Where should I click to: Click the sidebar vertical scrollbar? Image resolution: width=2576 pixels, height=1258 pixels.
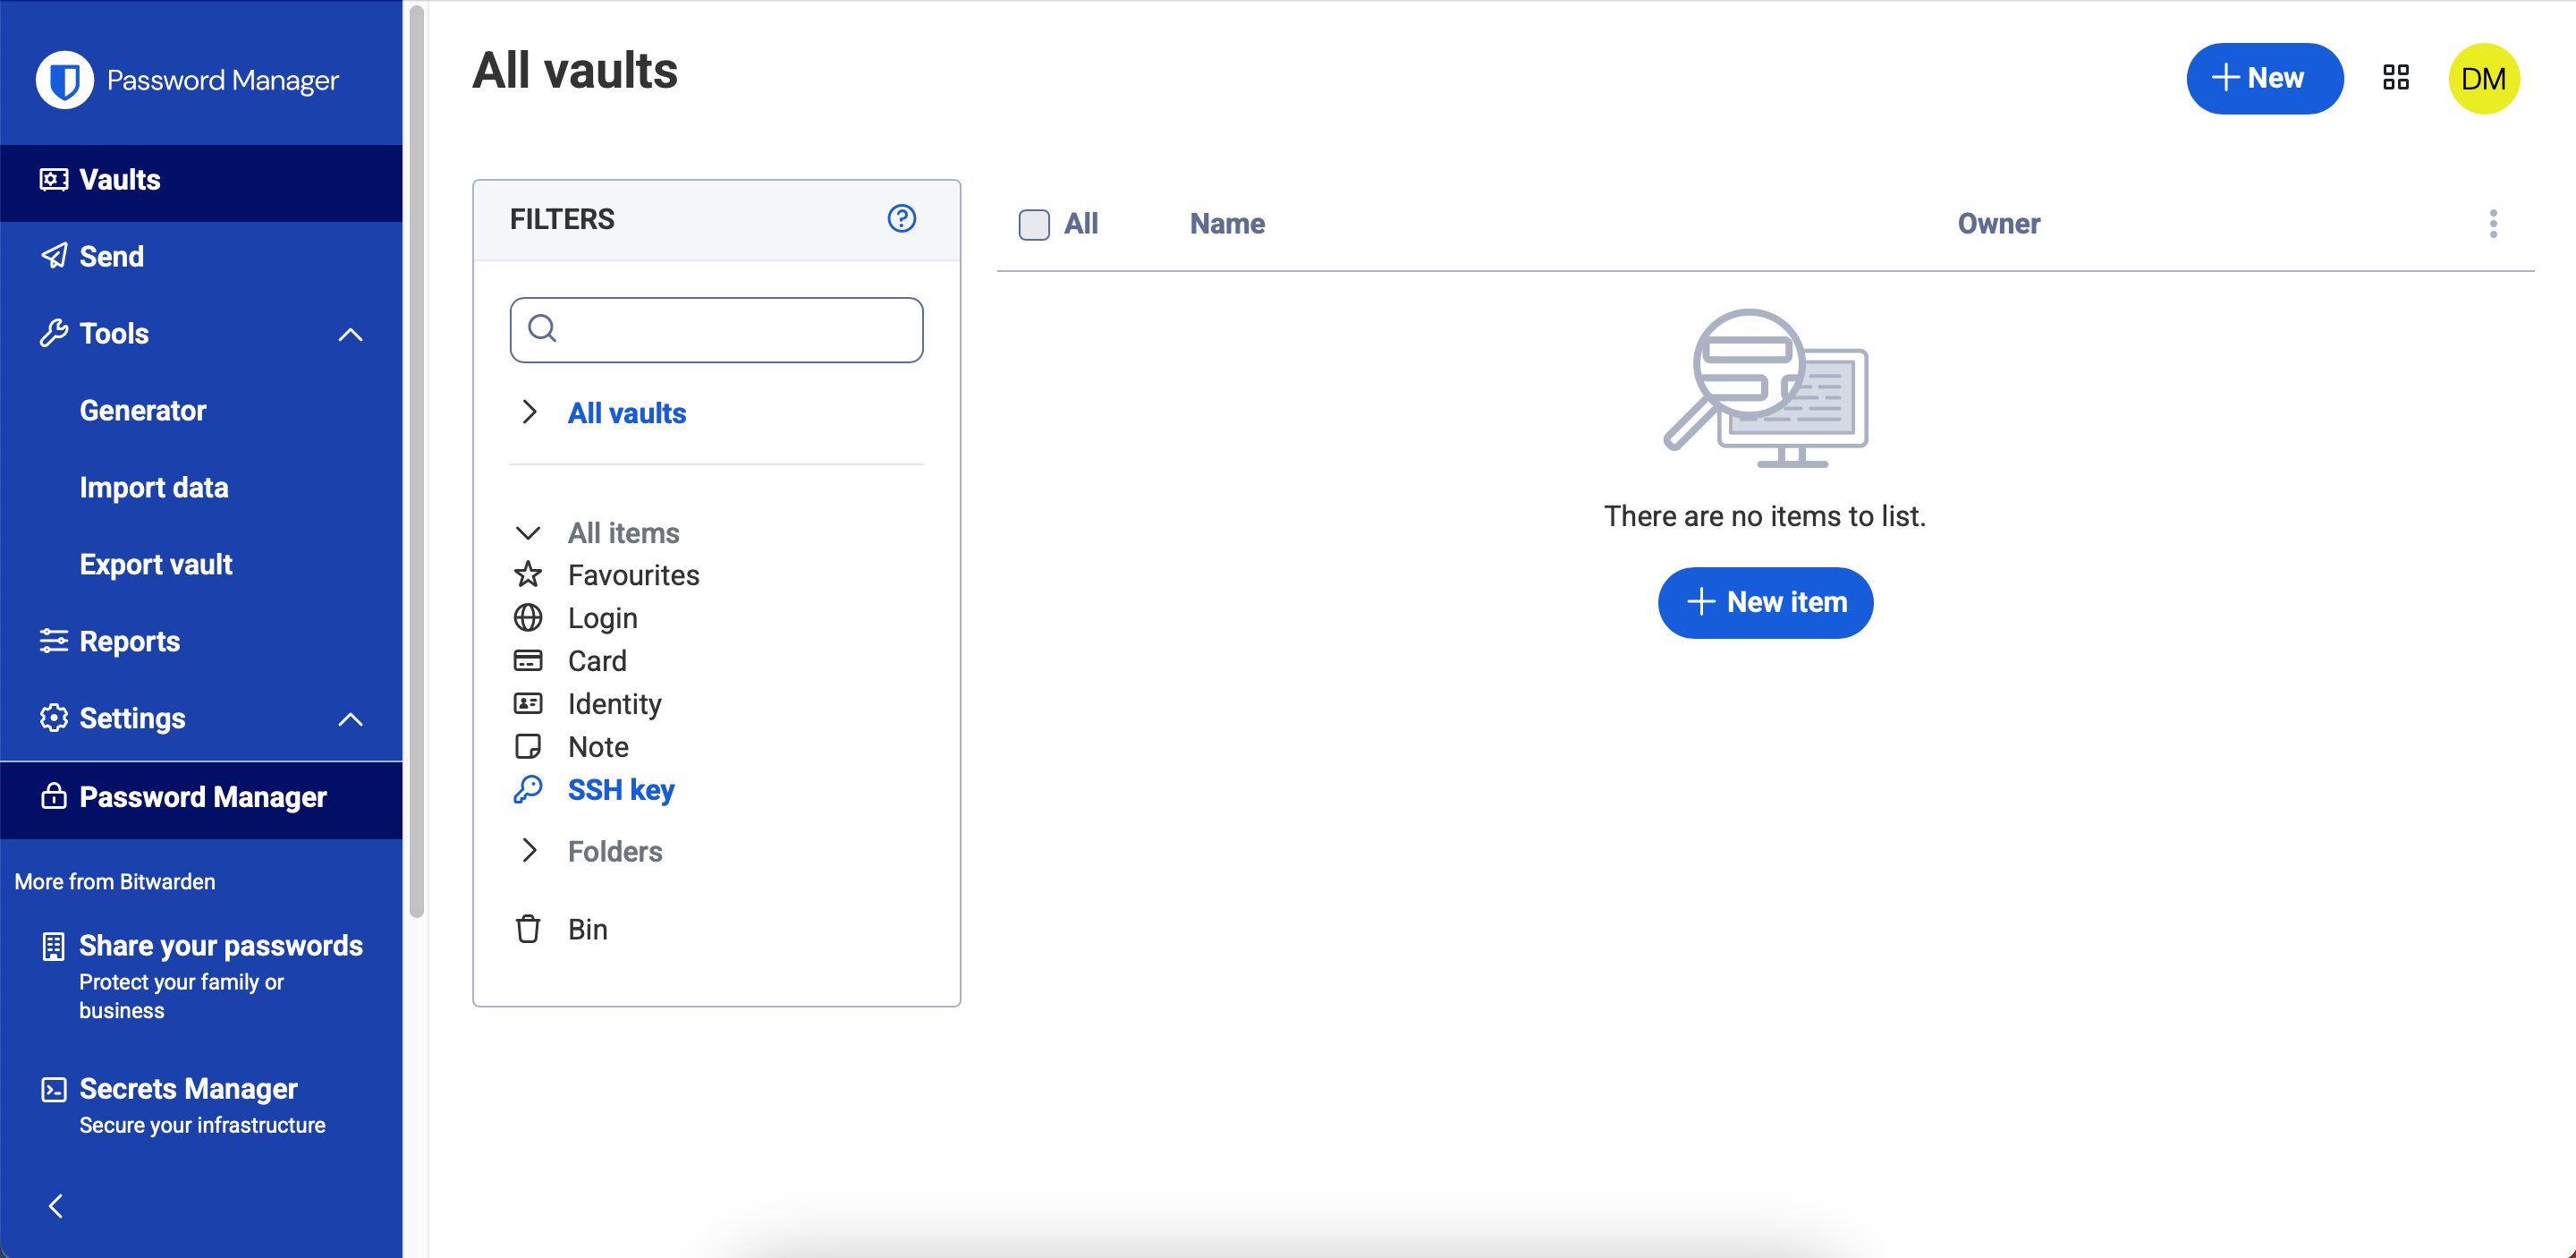416,460
